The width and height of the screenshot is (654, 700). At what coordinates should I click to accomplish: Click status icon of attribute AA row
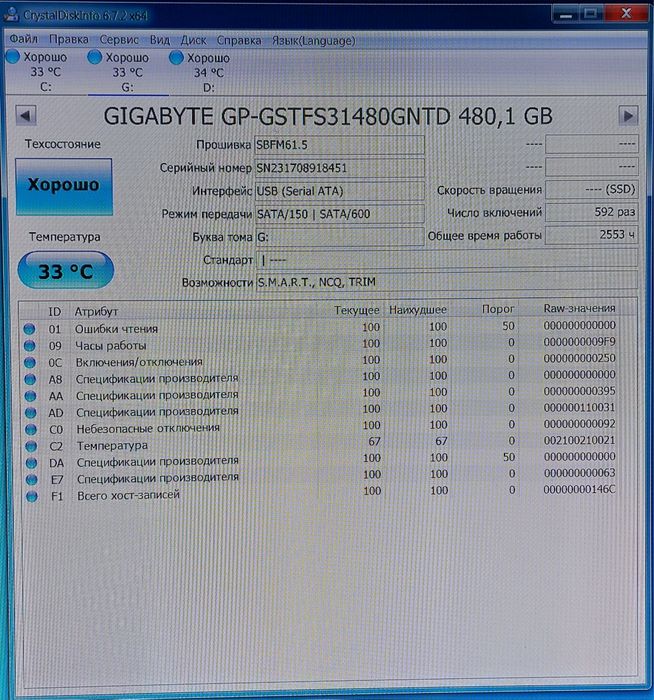30,396
